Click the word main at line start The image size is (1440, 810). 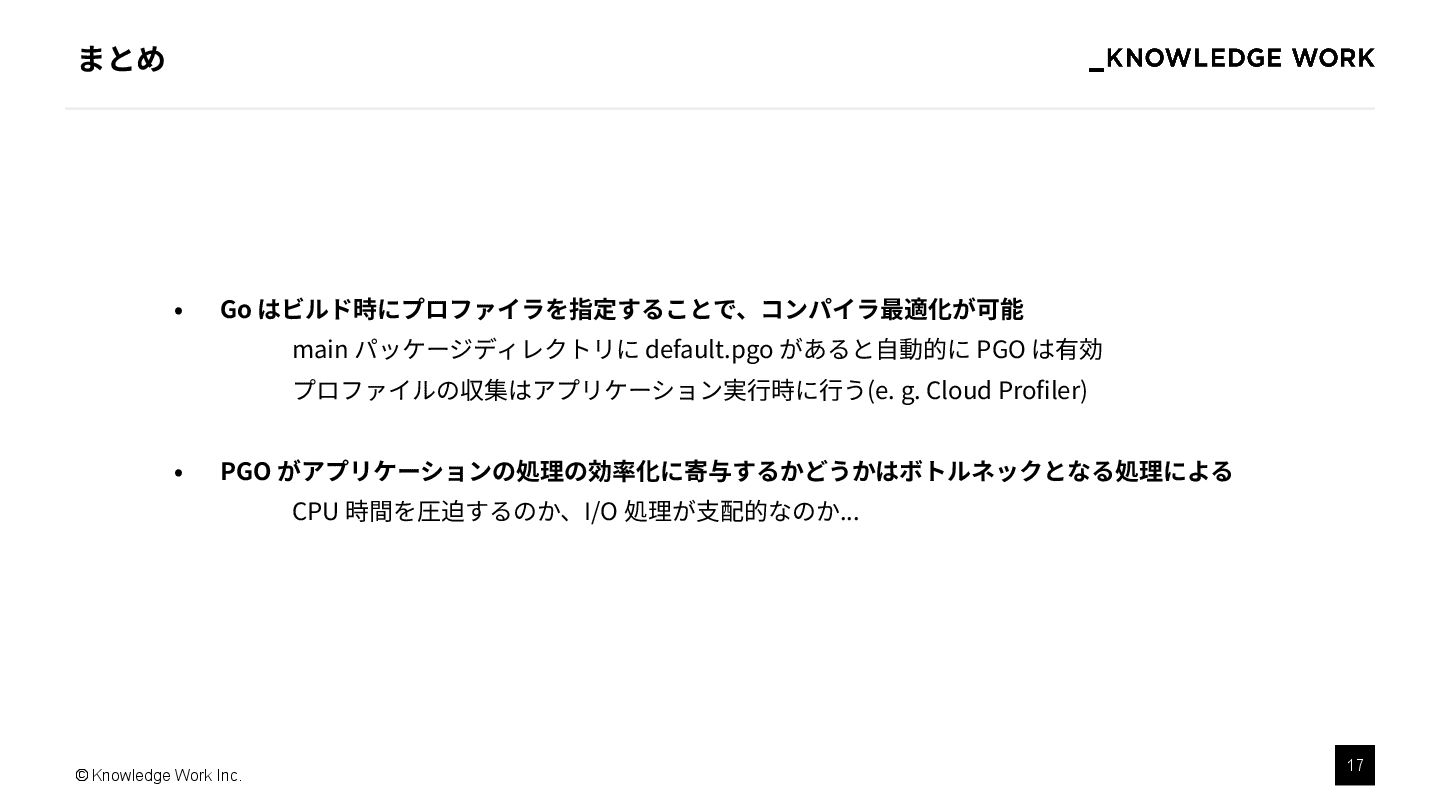point(320,349)
